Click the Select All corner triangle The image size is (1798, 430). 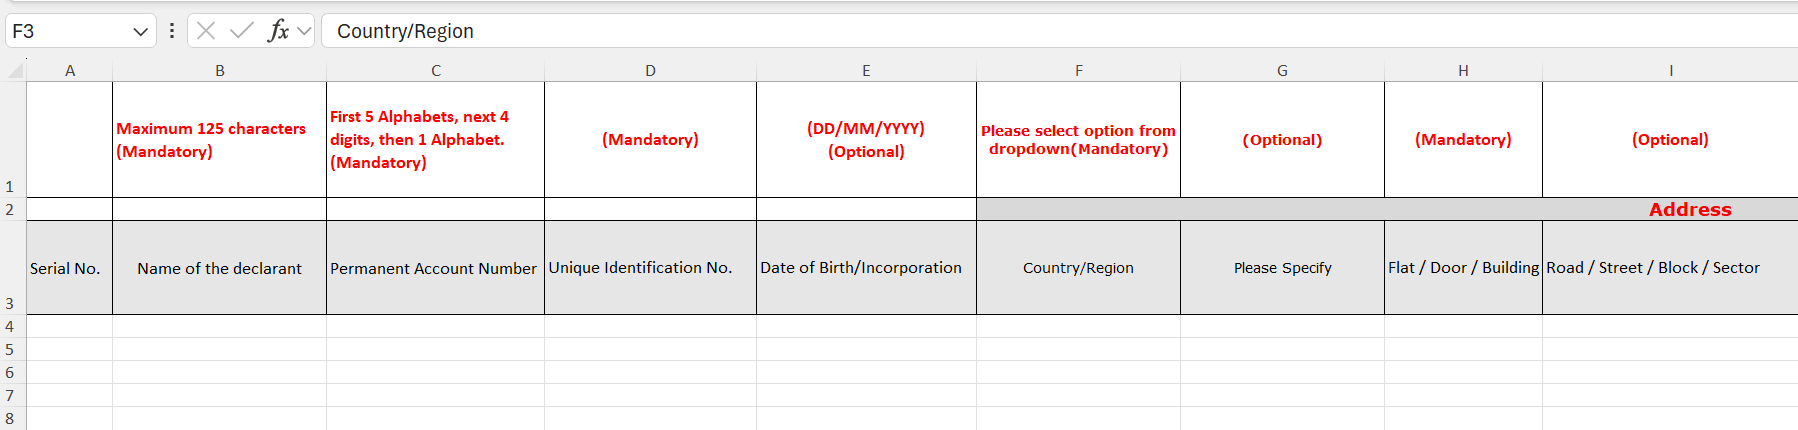(15, 71)
